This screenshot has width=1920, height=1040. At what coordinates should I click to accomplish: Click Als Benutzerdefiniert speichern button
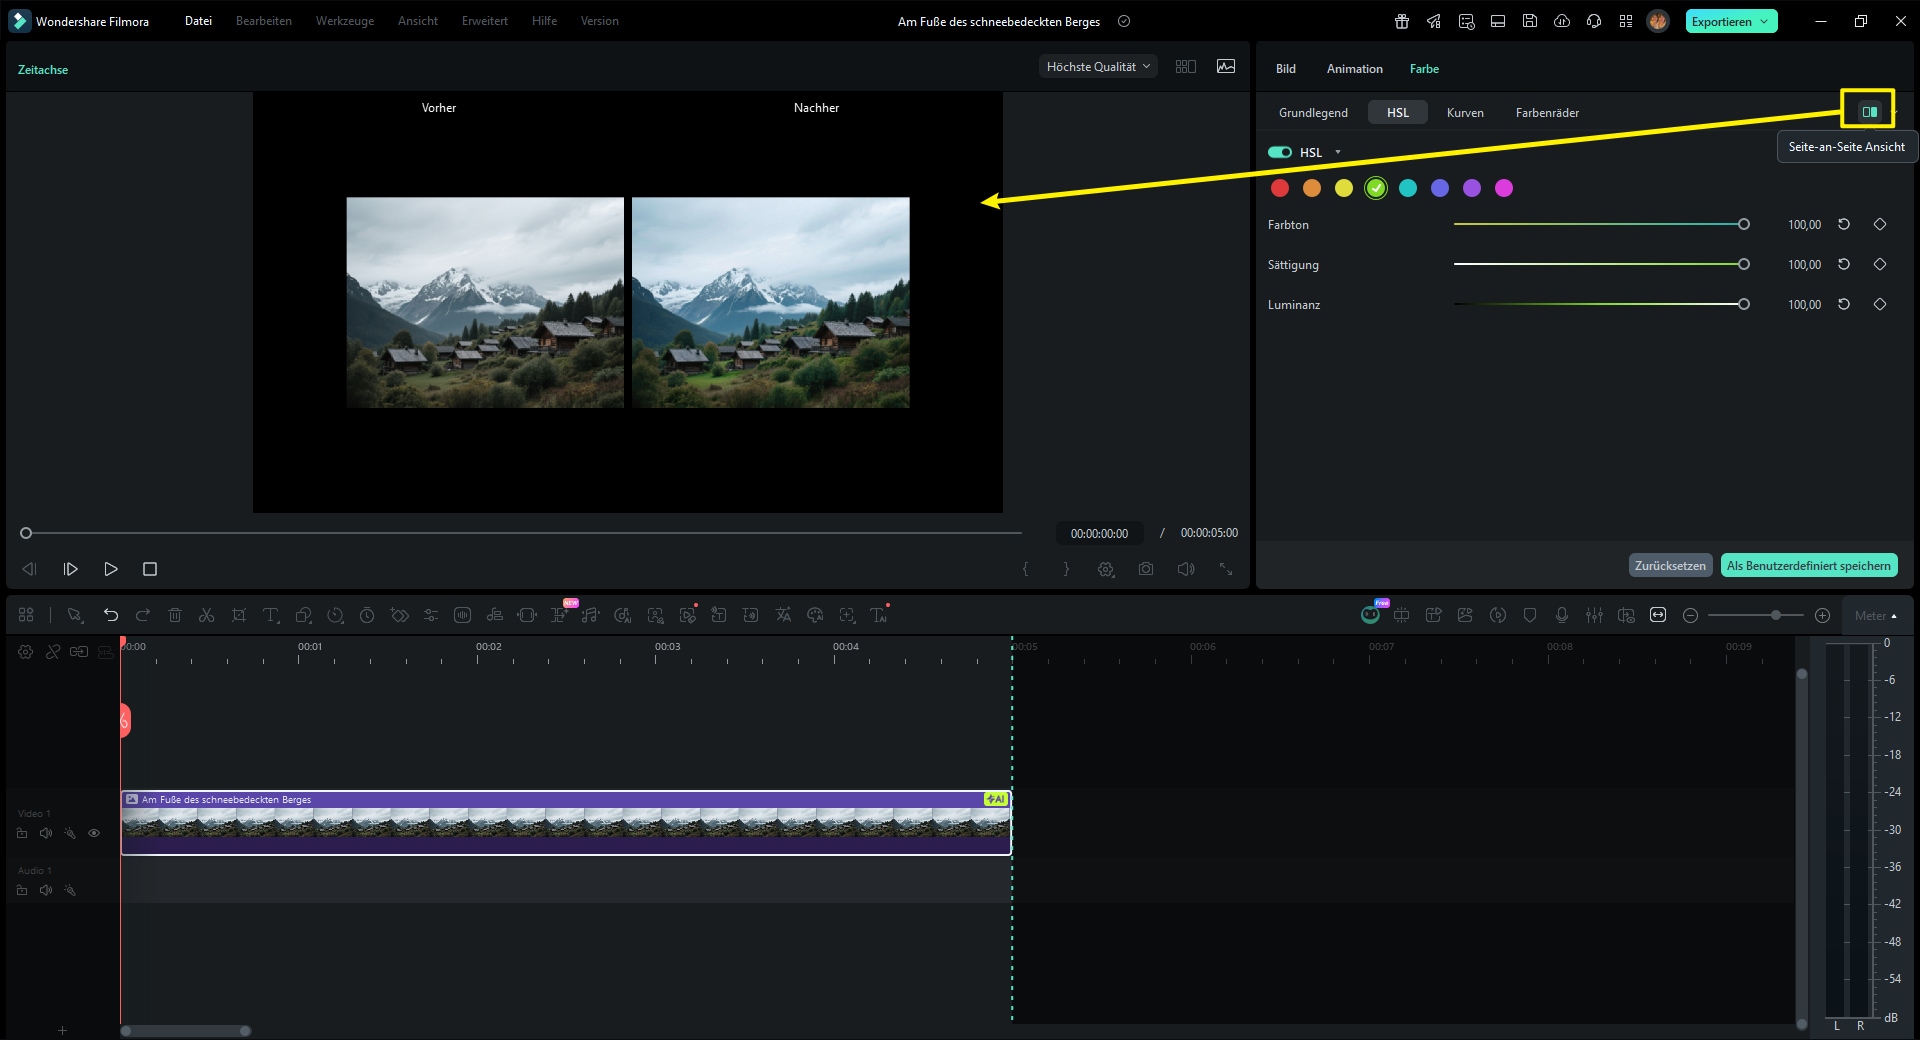click(1808, 566)
